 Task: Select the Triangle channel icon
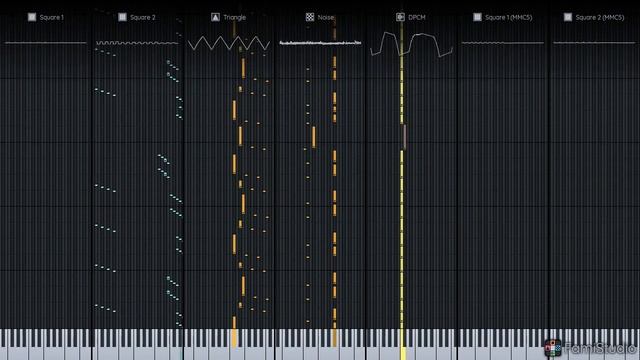click(x=216, y=17)
